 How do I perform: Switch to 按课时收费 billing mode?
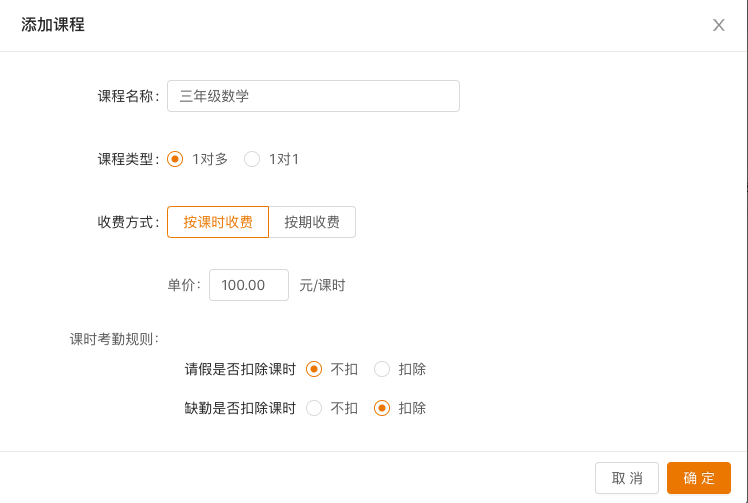tap(218, 222)
